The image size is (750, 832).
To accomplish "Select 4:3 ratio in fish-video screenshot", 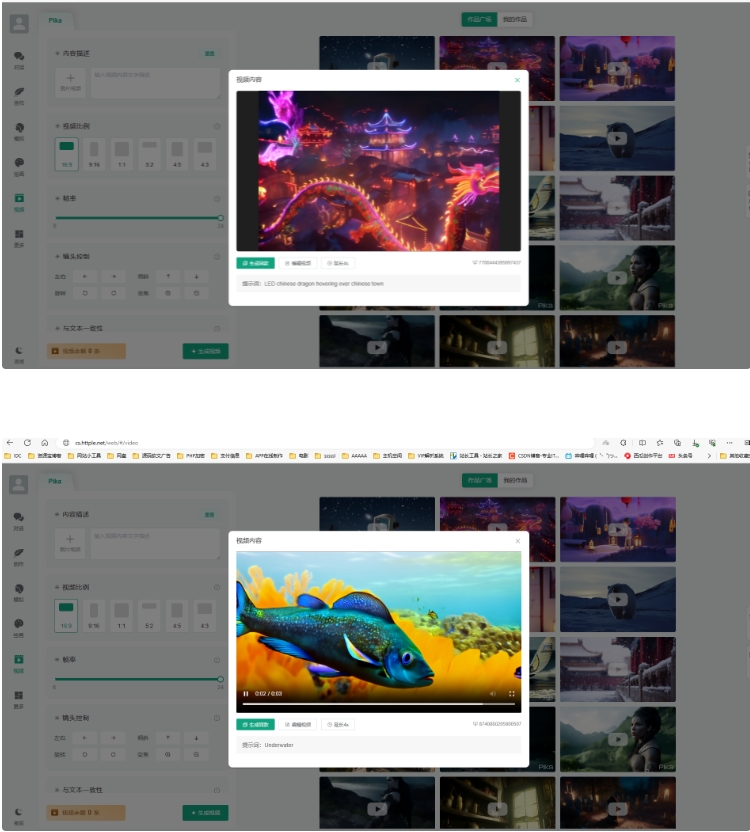I will (x=205, y=616).
